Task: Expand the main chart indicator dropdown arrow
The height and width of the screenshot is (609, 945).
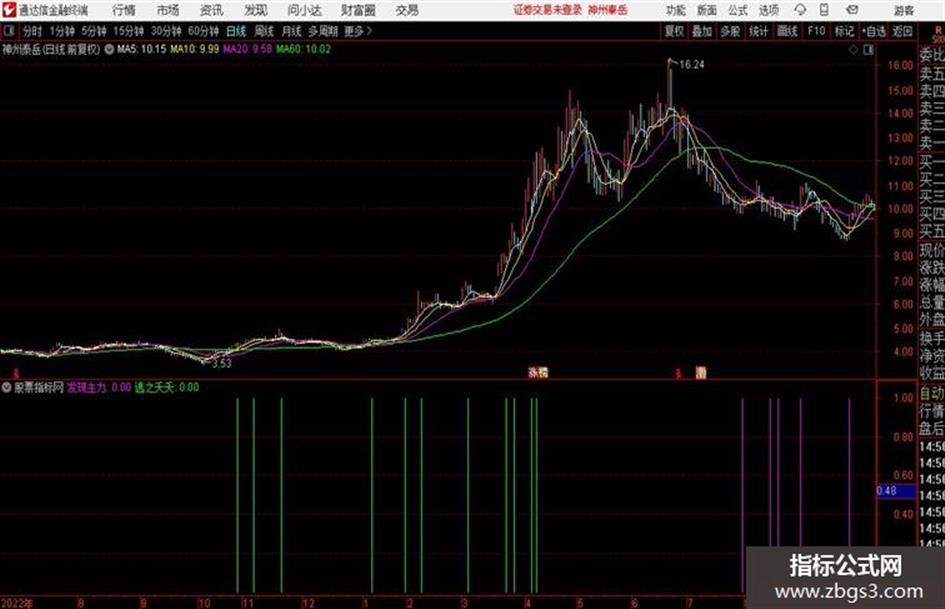Action: (x=109, y=49)
